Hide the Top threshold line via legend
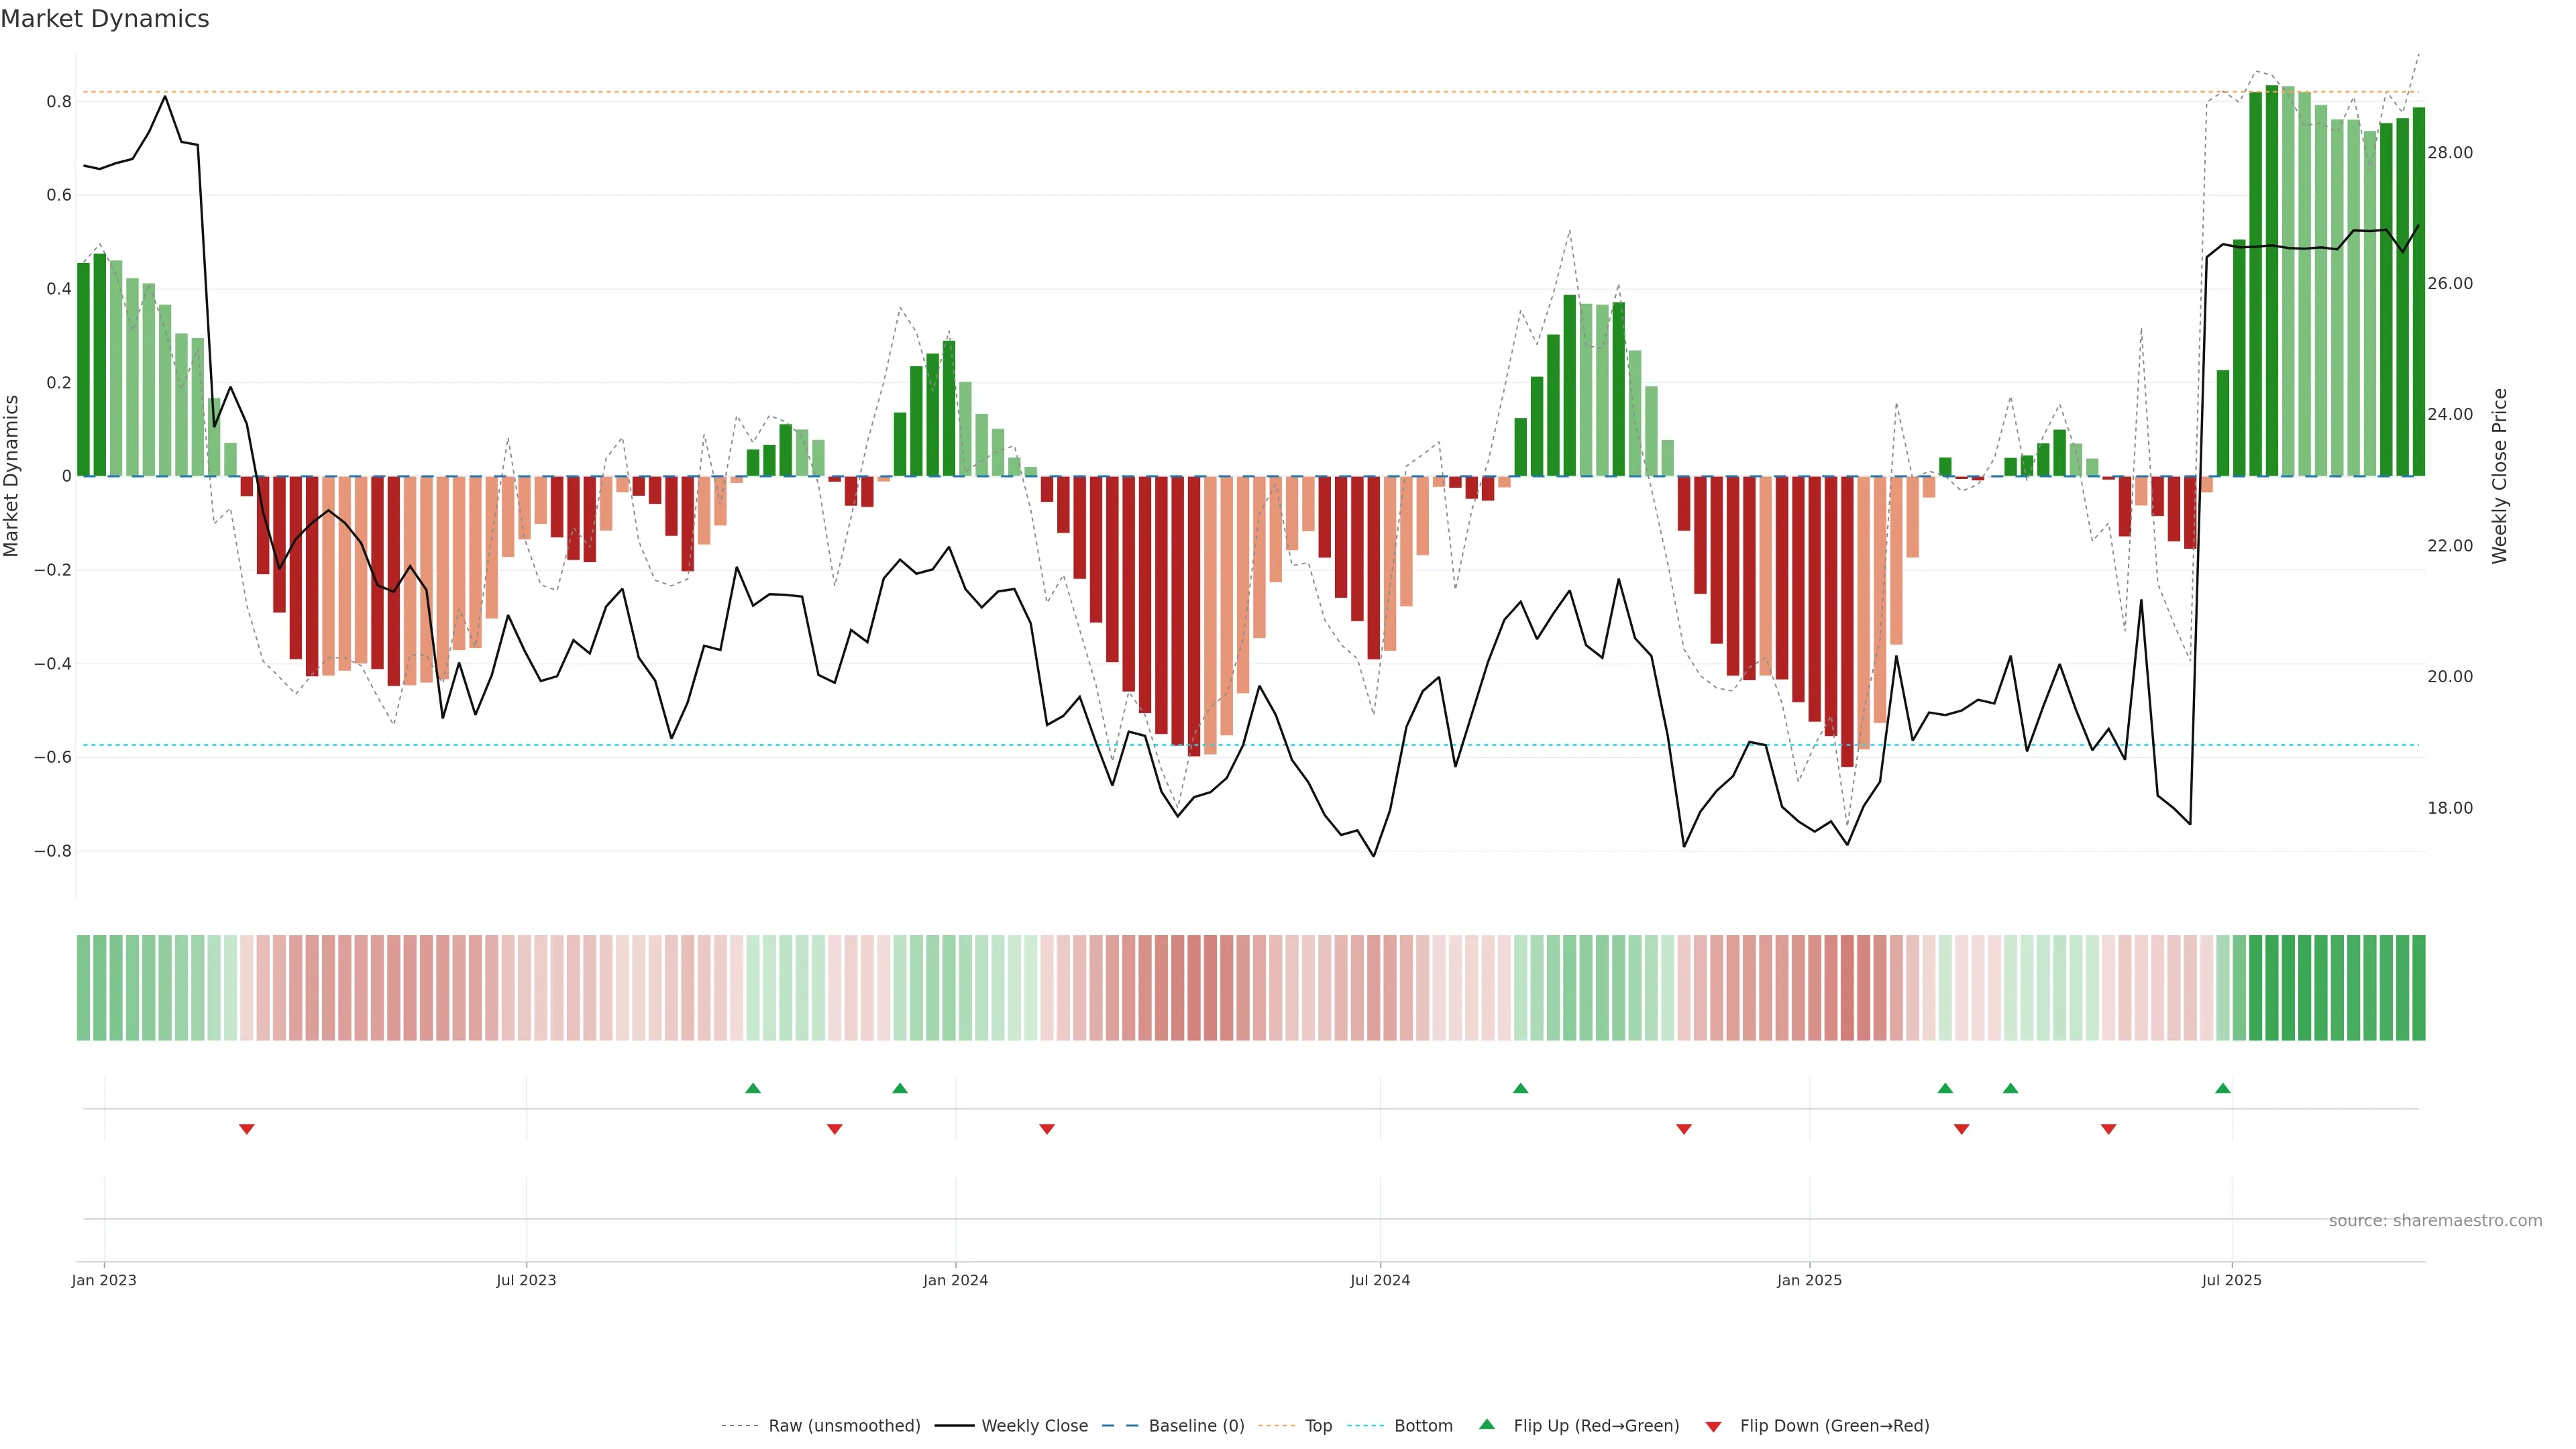Image resolution: width=2576 pixels, height=1449 pixels. (1318, 1426)
